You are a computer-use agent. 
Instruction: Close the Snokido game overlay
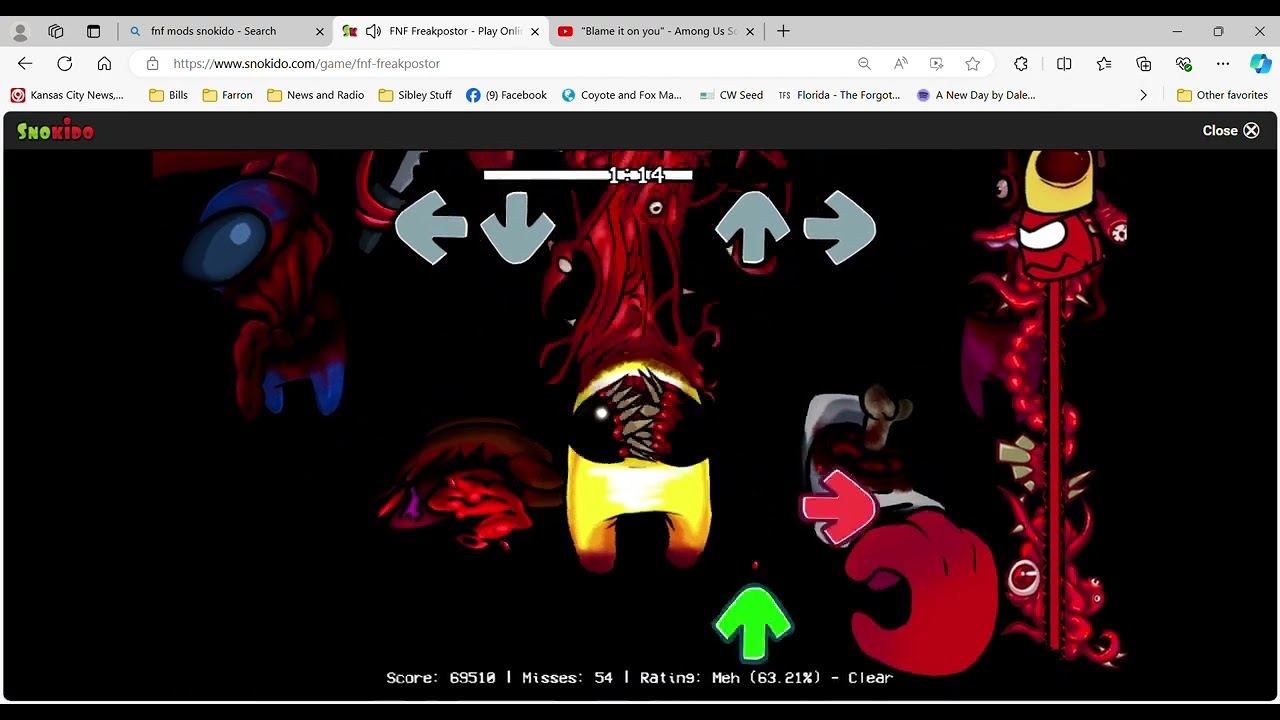(1231, 131)
